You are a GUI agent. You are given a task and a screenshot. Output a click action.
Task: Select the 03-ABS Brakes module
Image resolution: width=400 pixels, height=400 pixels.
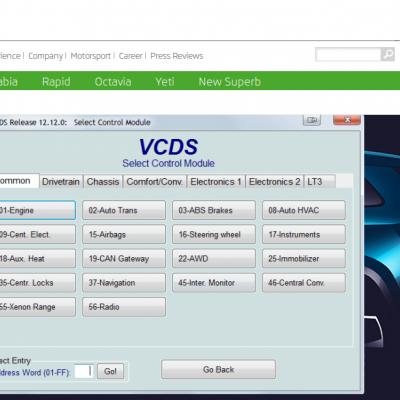tap(214, 210)
